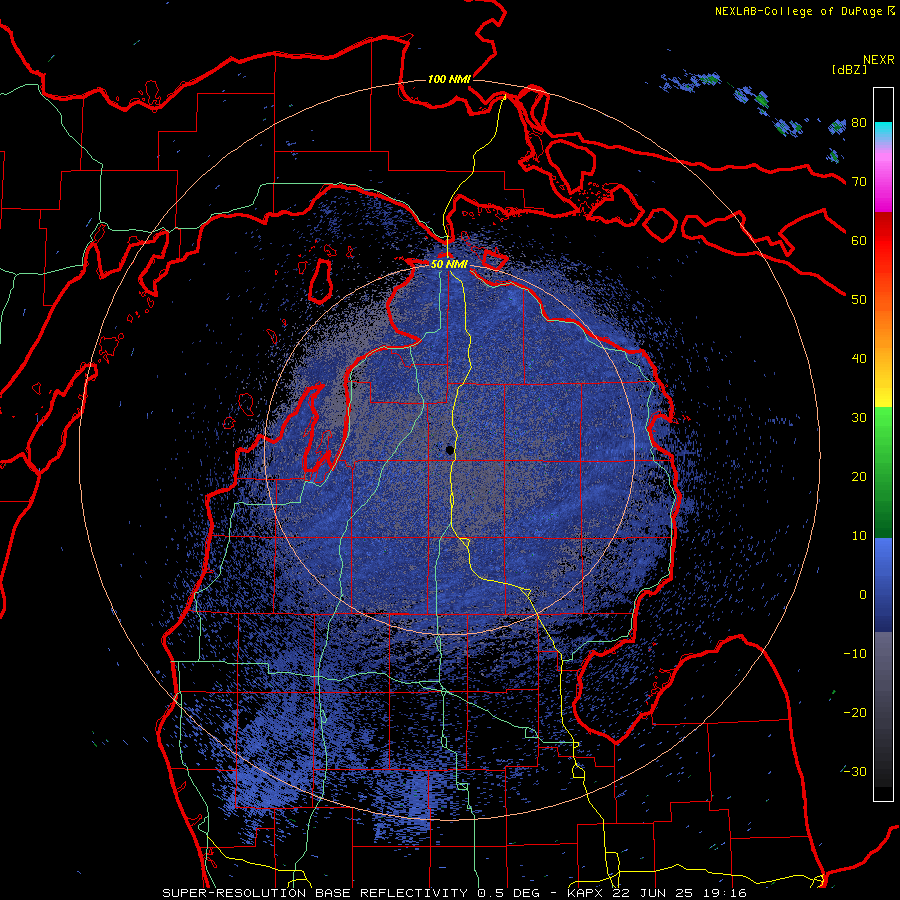Click the 70 value on the dBZ scale
Image resolution: width=900 pixels, height=900 pixels.
coord(859,182)
